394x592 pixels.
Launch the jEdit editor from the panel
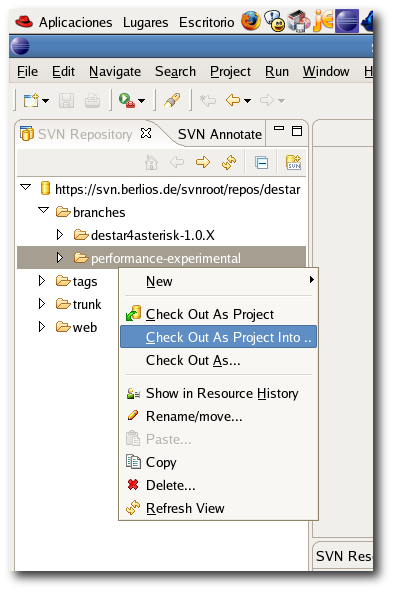click(323, 21)
